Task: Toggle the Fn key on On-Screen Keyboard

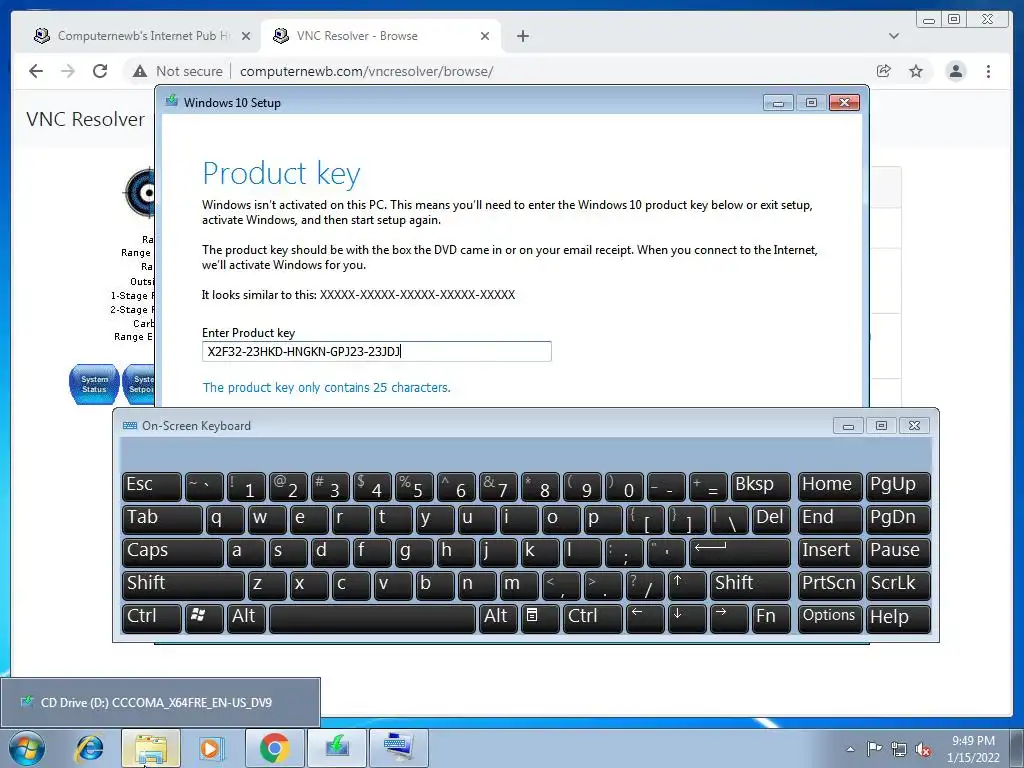Action: (771, 618)
